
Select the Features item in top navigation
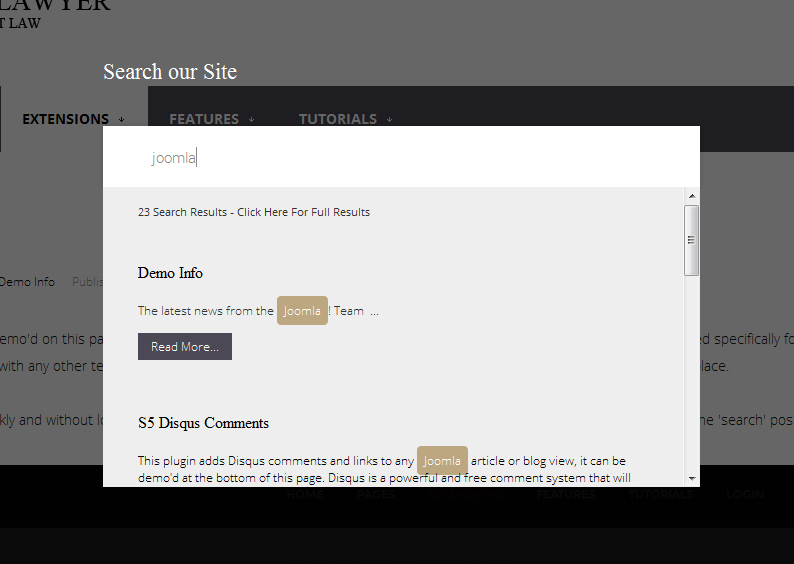click(203, 119)
